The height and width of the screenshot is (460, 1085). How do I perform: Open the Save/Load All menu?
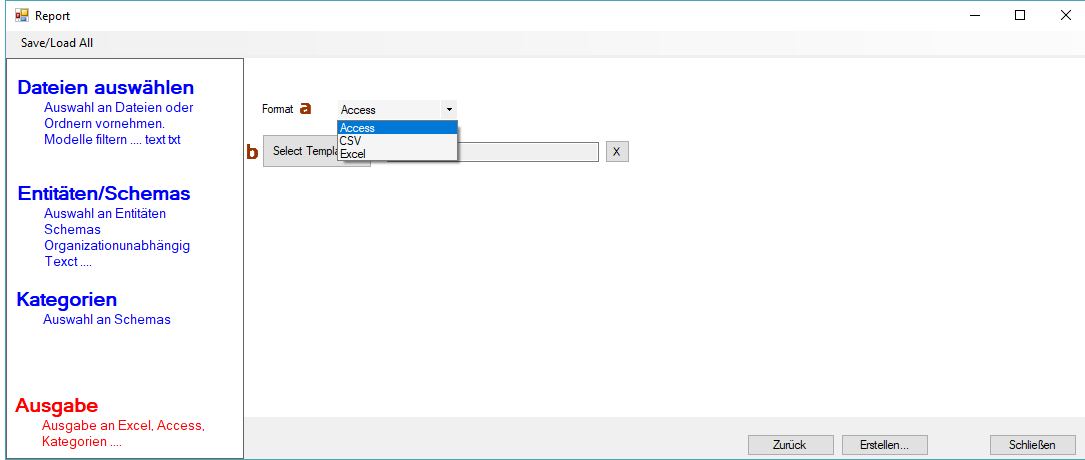pyautogui.click(x=57, y=43)
